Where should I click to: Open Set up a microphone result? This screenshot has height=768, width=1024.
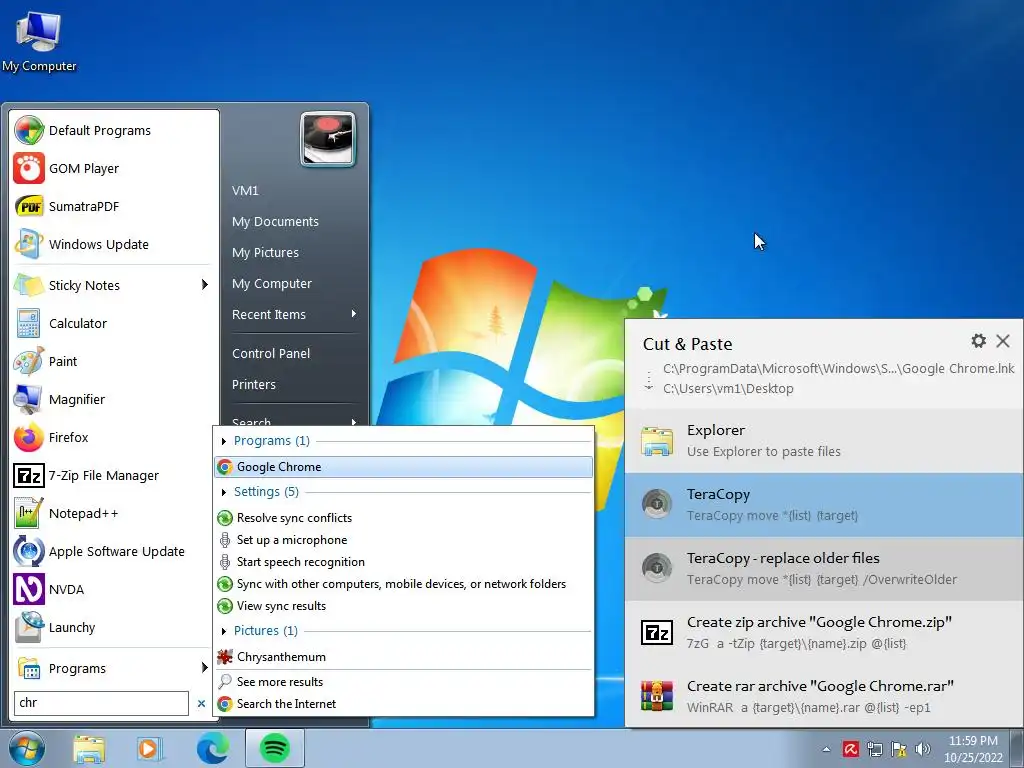pyautogui.click(x=404, y=540)
